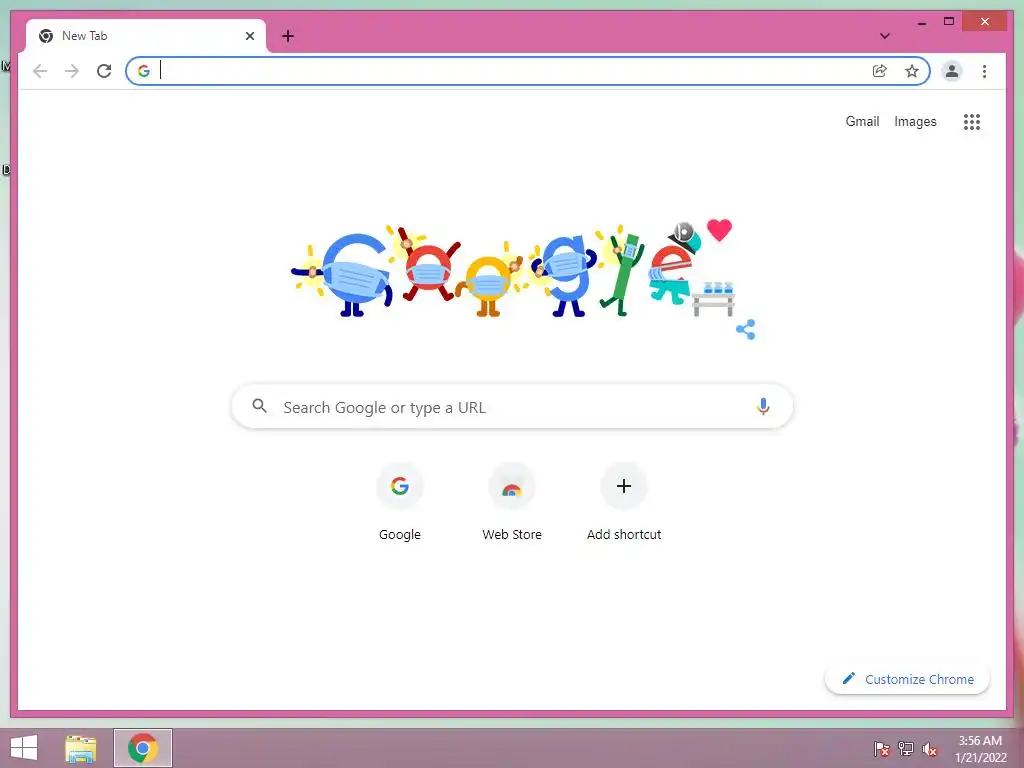Open the Chrome profile avatar
This screenshot has height=768, width=1024.
click(x=952, y=71)
